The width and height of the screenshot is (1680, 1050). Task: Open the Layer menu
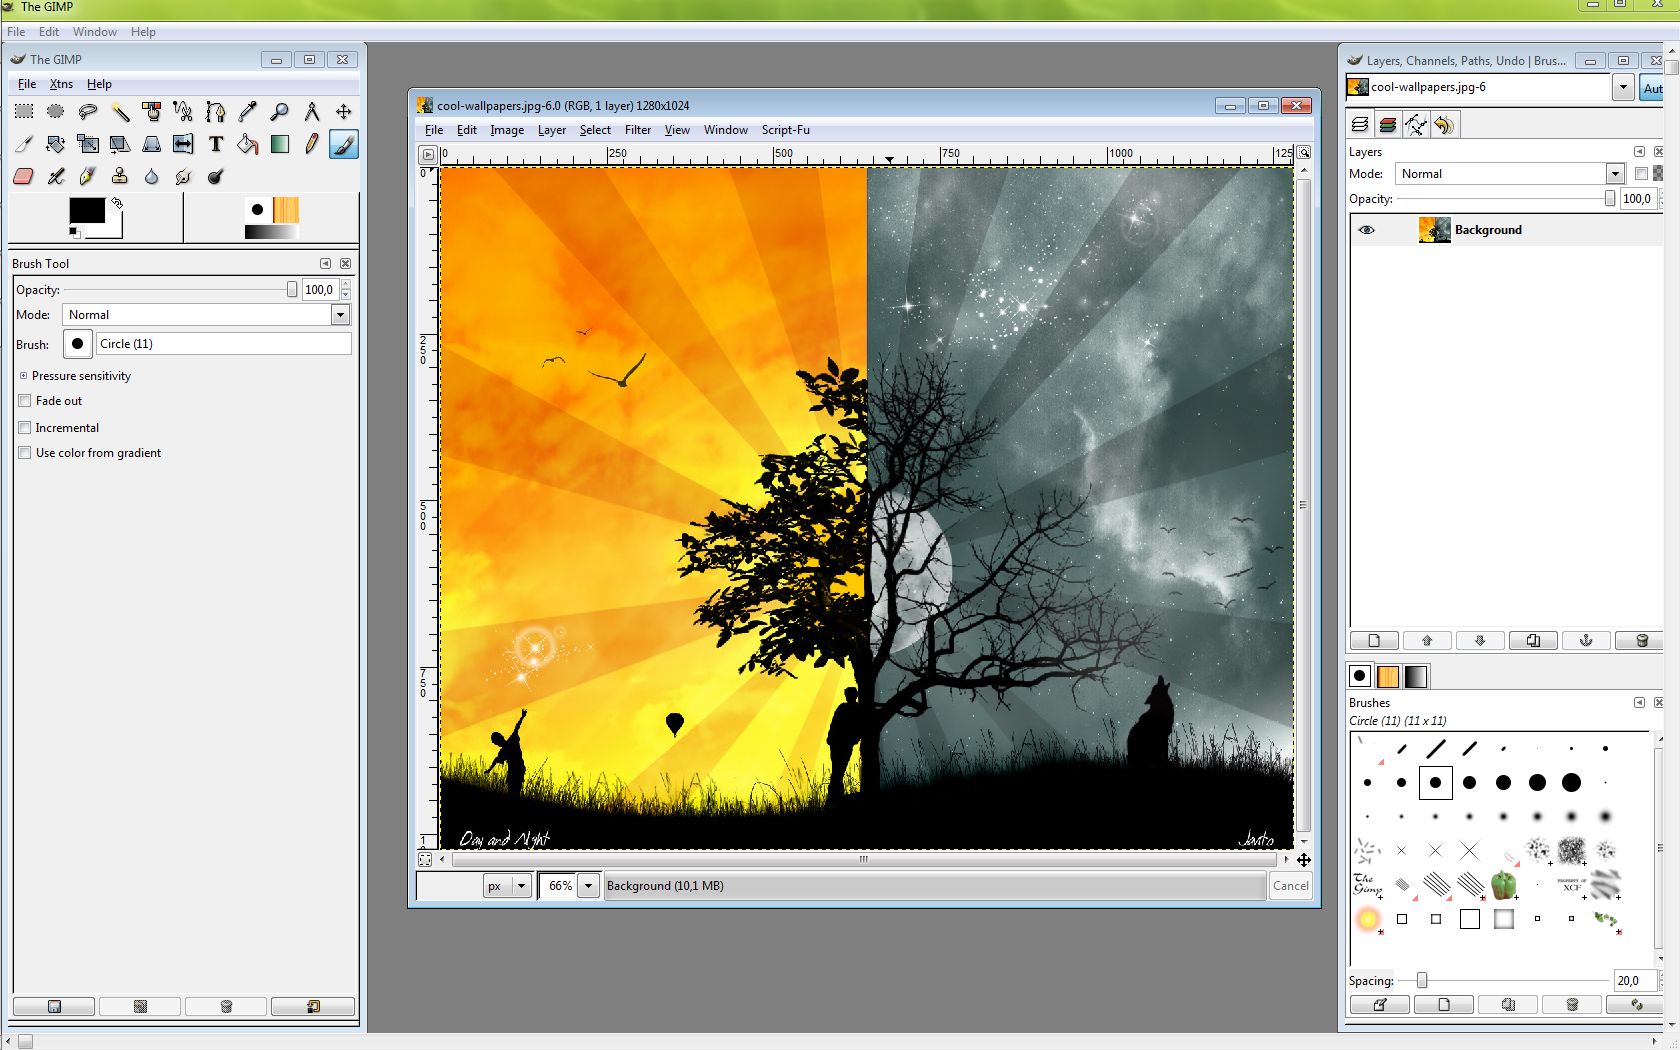[552, 130]
